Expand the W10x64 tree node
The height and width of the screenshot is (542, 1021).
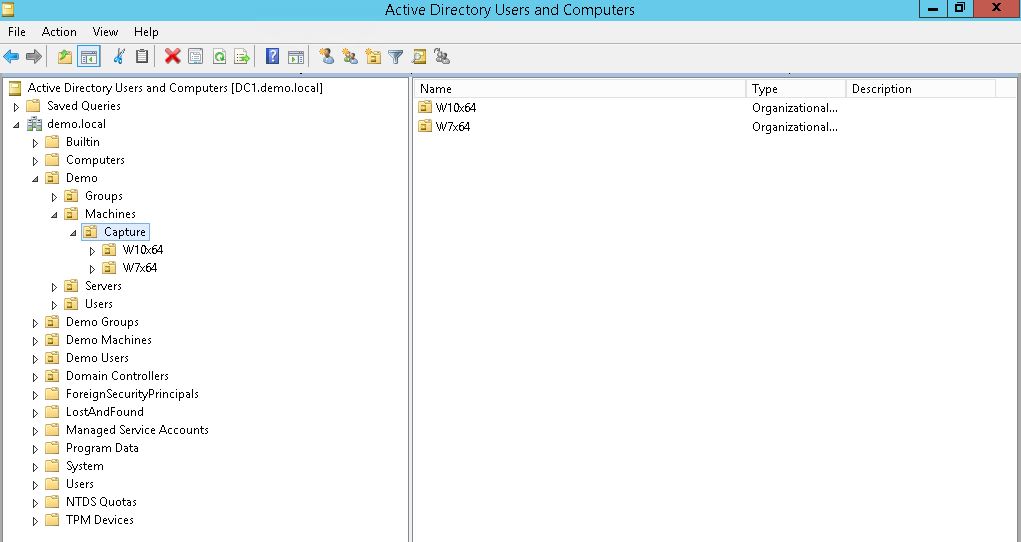point(92,251)
